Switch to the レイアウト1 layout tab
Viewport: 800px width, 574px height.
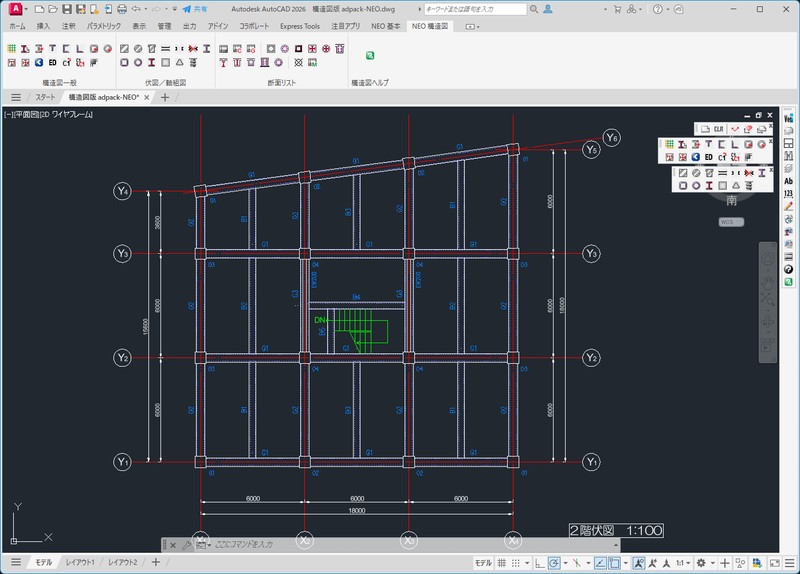coord(81,563)
